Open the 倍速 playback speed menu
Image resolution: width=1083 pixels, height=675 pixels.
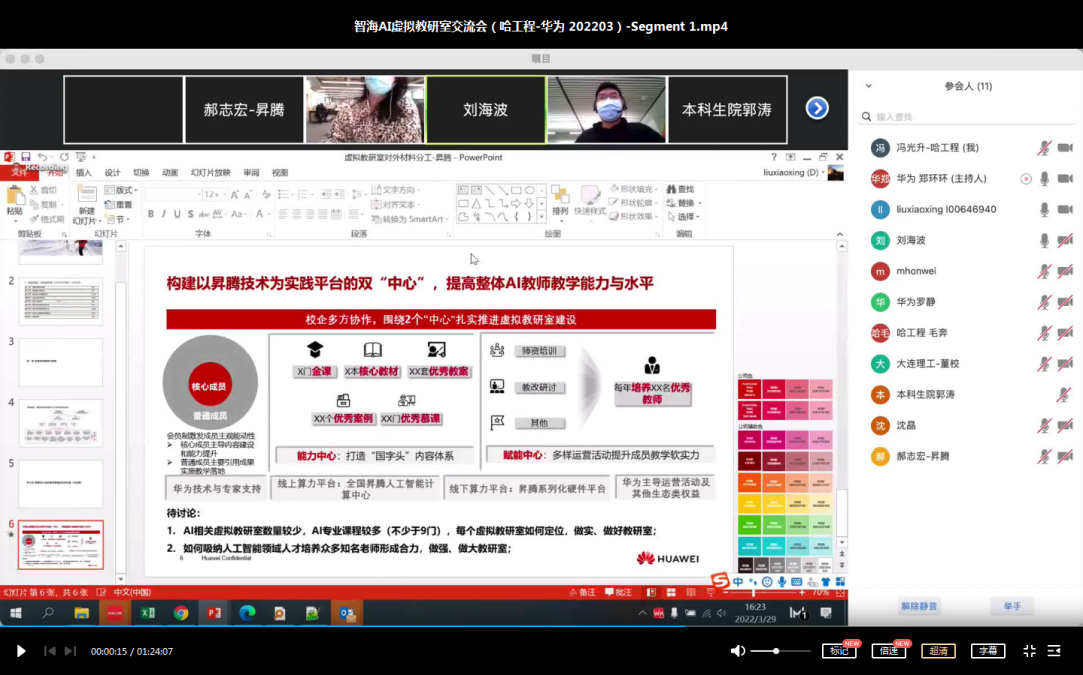tap(888, 651)
